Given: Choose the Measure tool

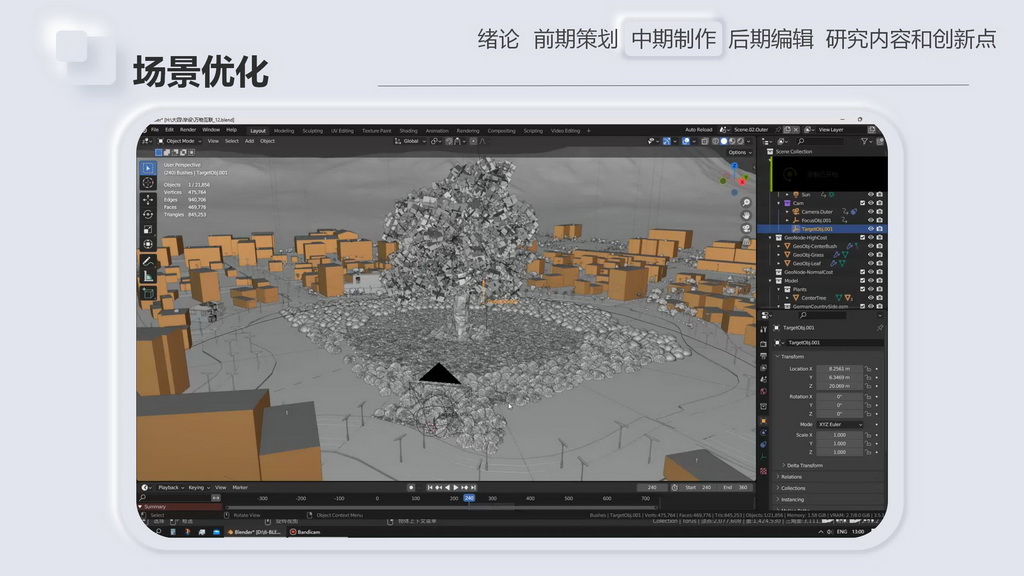Looking at the screenshot, I should click(x=148, y=276).
